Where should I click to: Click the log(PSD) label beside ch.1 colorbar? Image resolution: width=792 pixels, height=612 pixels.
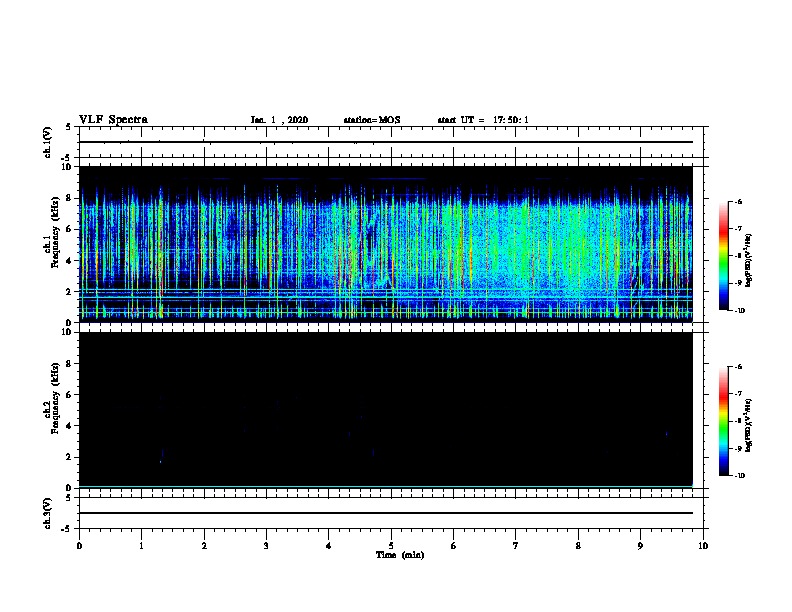749,261
